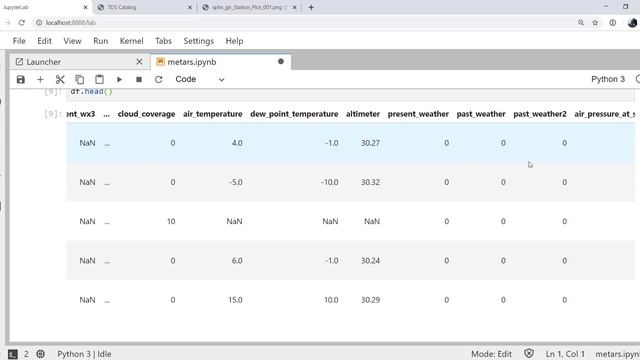Insert a new cell below with plus icon
Viewport: 640px width, 360px height.
coord(40,80)
